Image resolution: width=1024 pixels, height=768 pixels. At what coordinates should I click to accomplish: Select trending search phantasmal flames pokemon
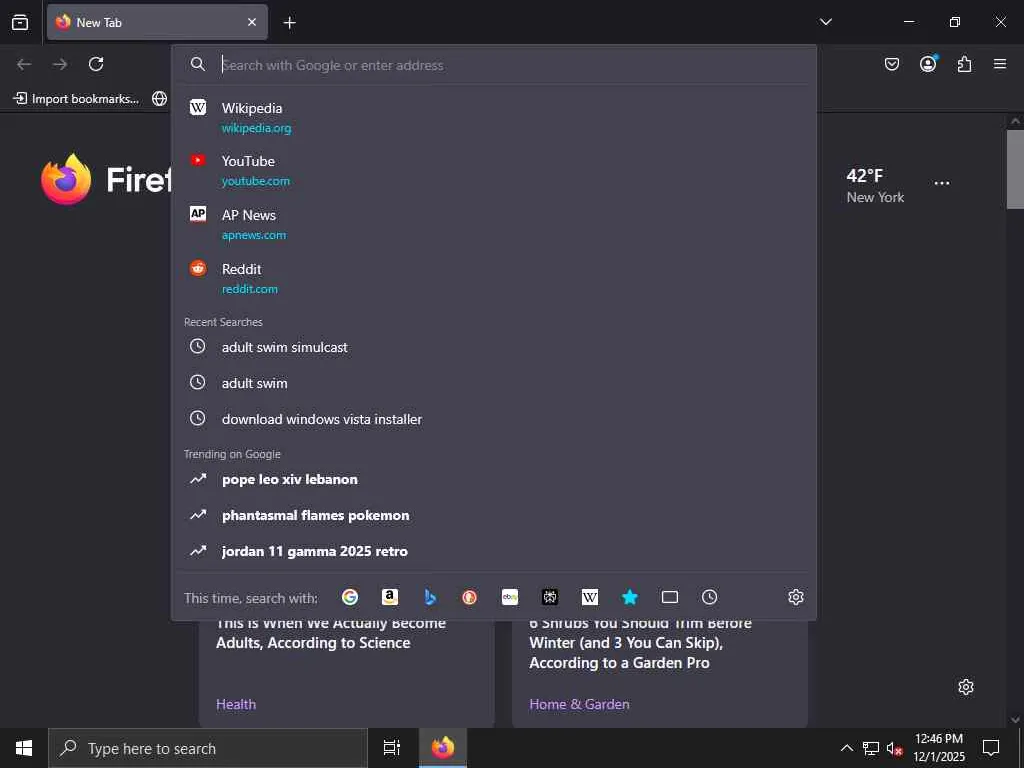[494, 515]
